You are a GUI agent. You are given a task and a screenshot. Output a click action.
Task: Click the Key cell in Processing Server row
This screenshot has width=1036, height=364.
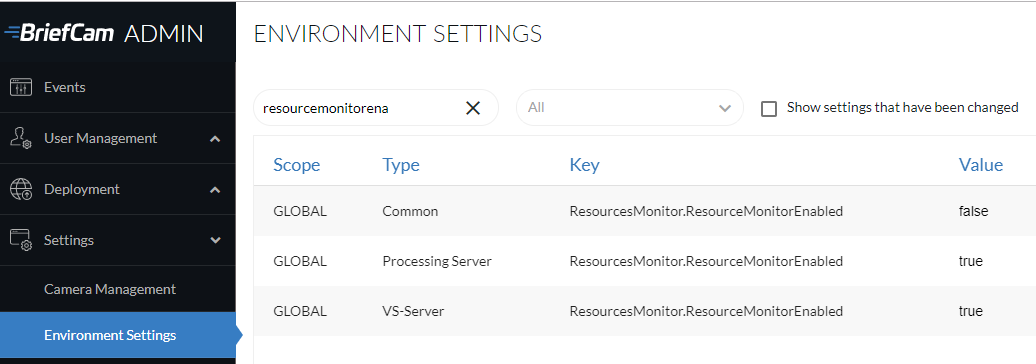click(x=706, y=262)
